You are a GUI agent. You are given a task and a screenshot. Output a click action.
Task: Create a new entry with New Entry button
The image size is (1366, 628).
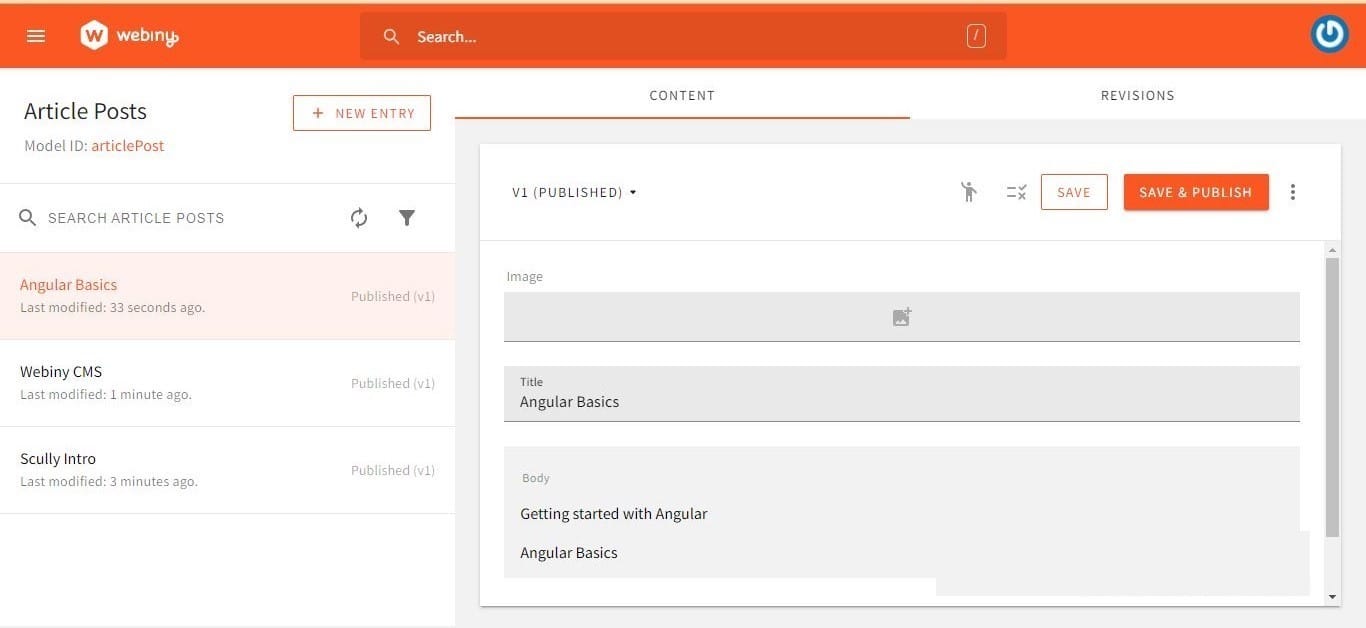pos(361,113)
